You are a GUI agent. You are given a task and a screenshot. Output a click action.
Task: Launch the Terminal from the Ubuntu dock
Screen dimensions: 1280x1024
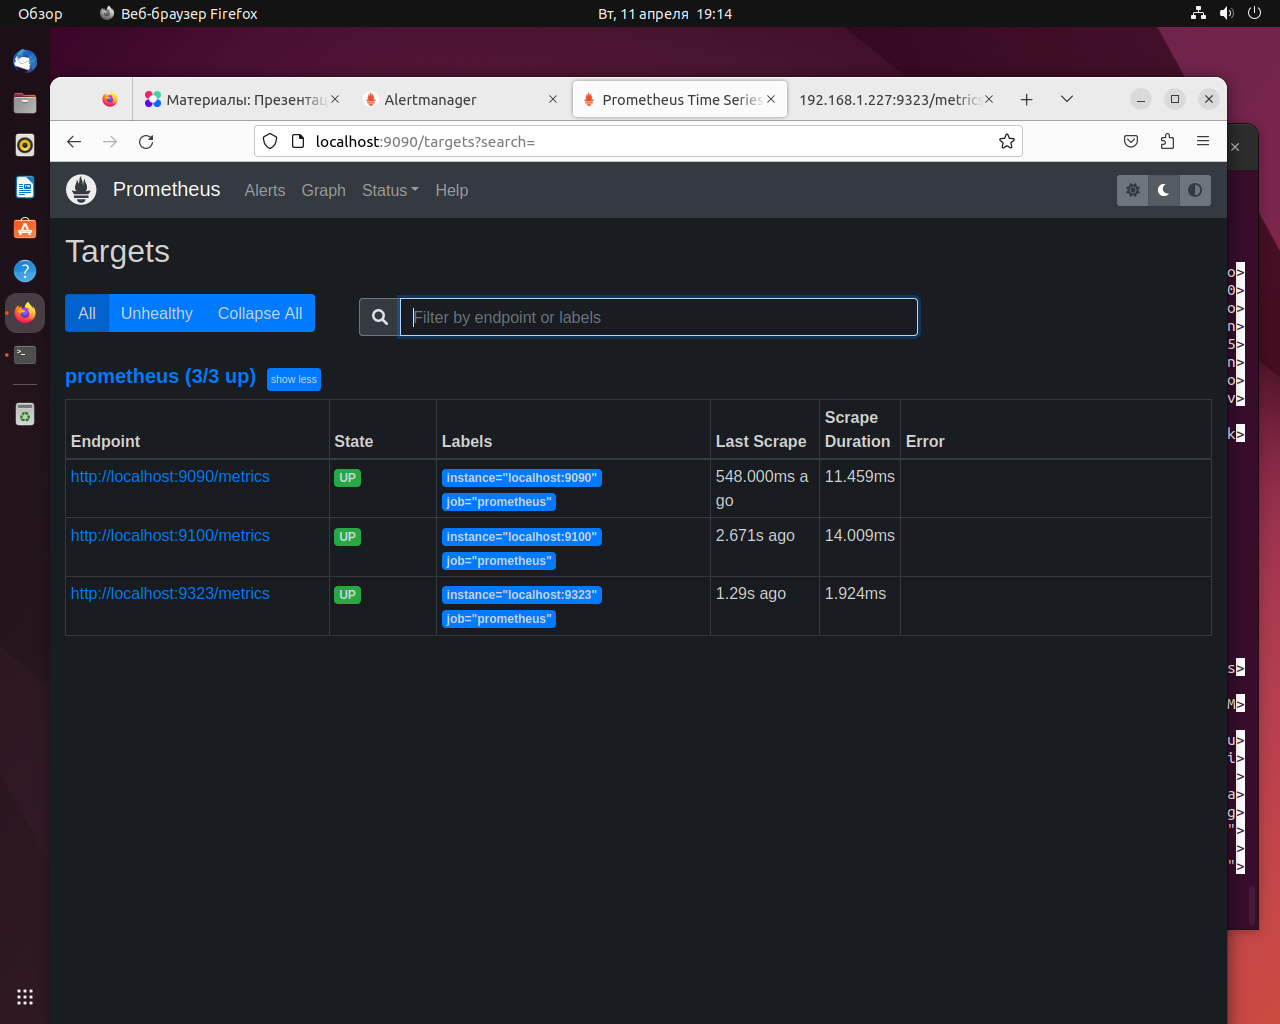(x=25, y=354)
